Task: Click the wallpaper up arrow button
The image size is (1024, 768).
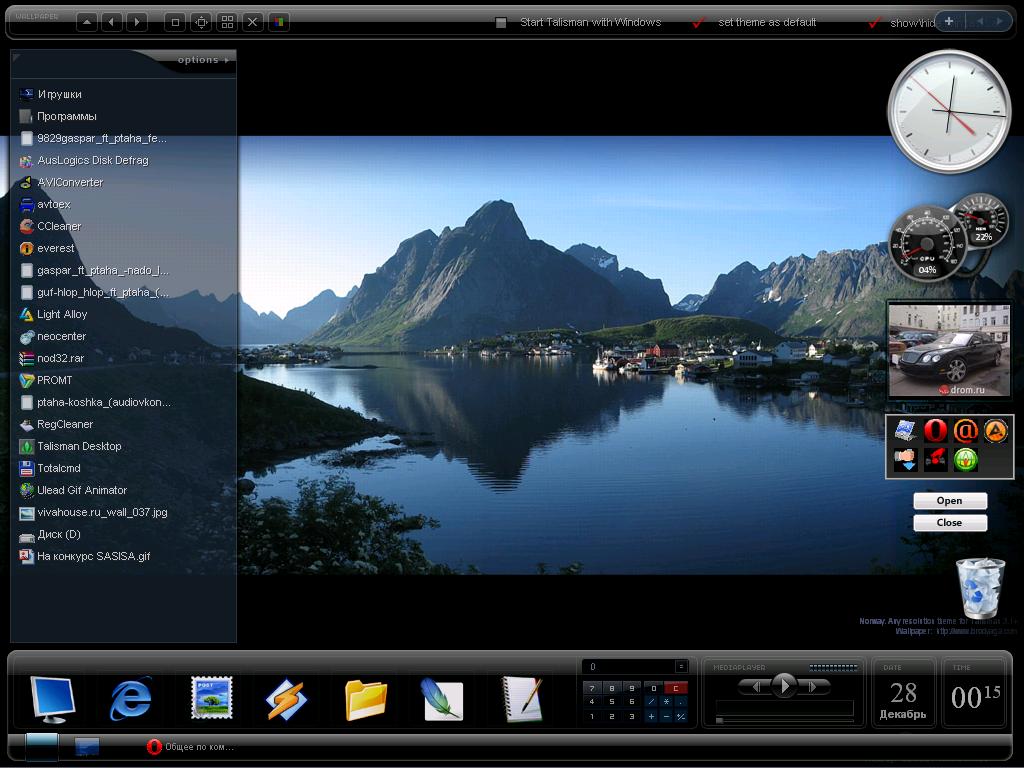Action: coord(87,22)
